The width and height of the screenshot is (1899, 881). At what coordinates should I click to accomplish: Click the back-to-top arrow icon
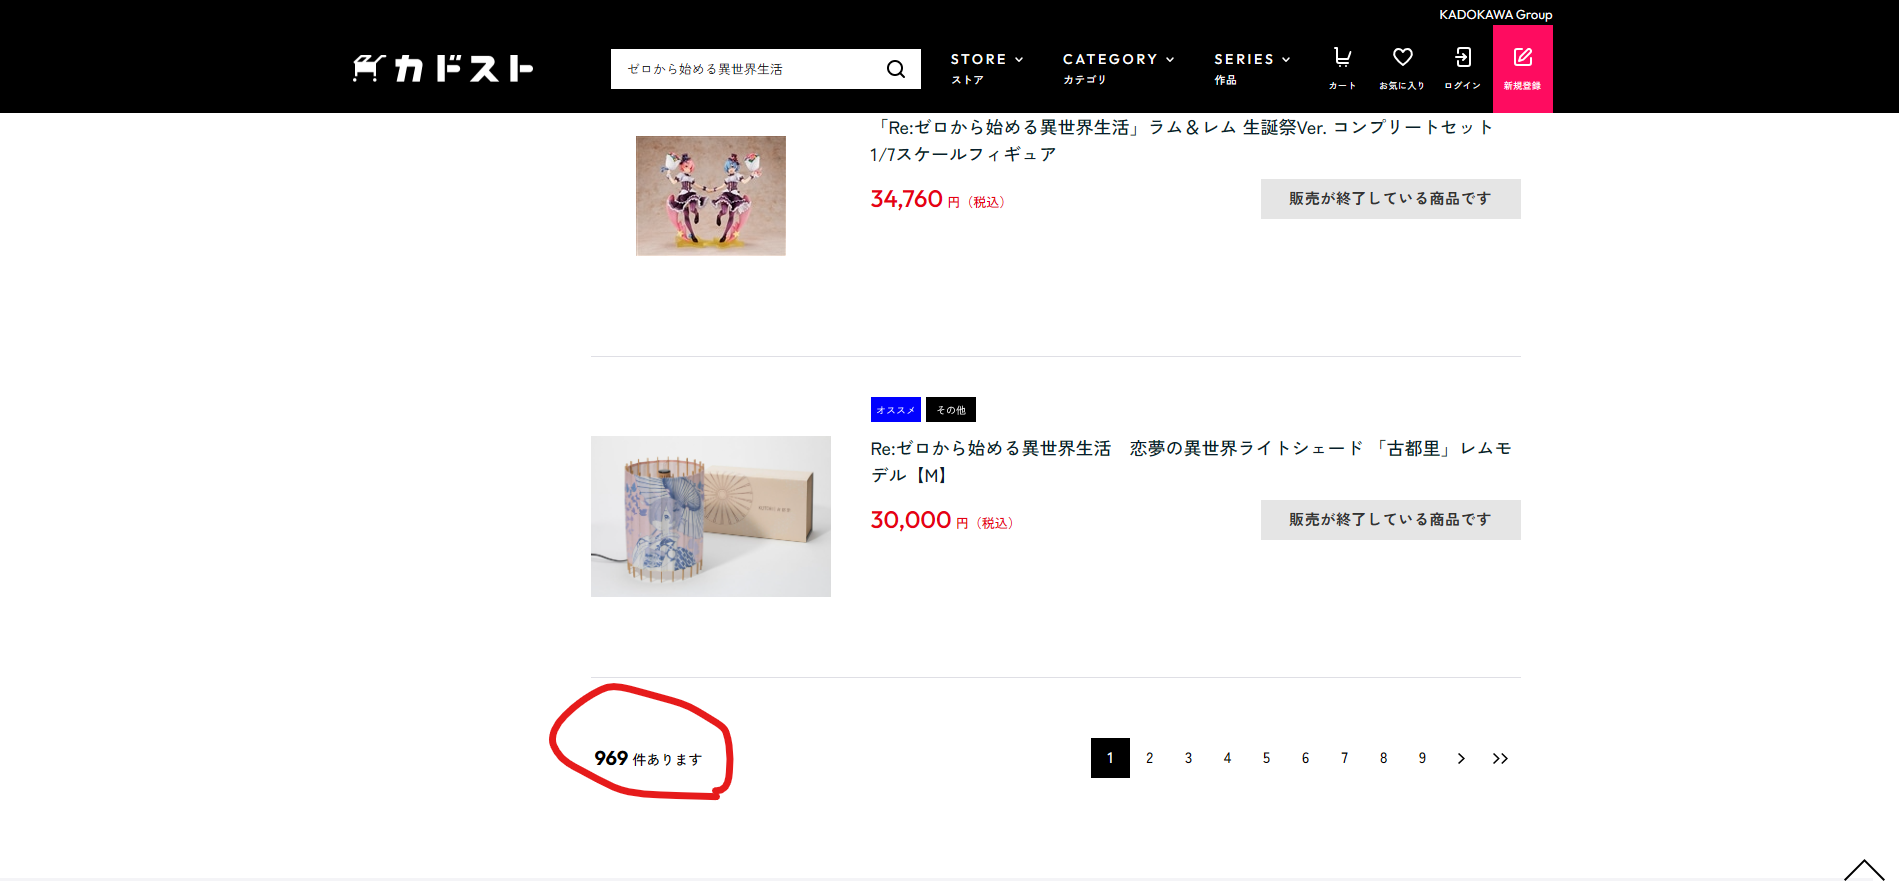[x=1863, y=870]
